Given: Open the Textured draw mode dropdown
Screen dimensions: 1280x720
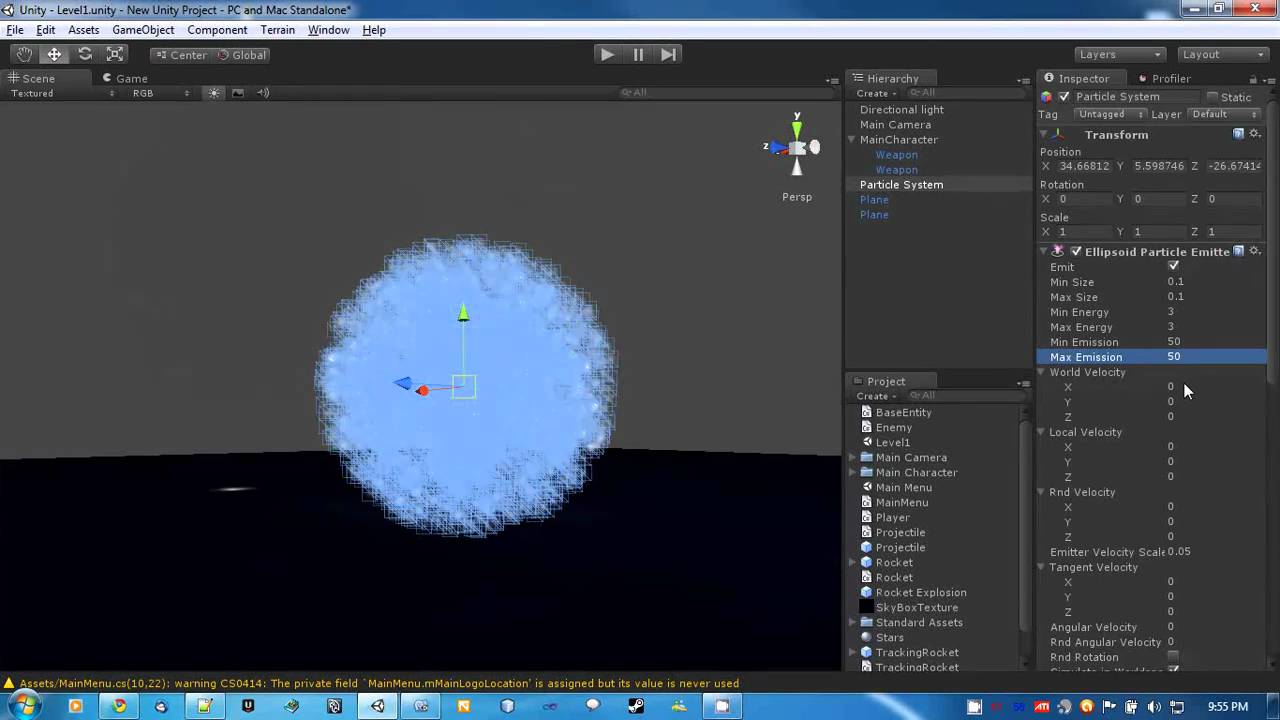Looking at the screenshot, I should pos(62,93).
